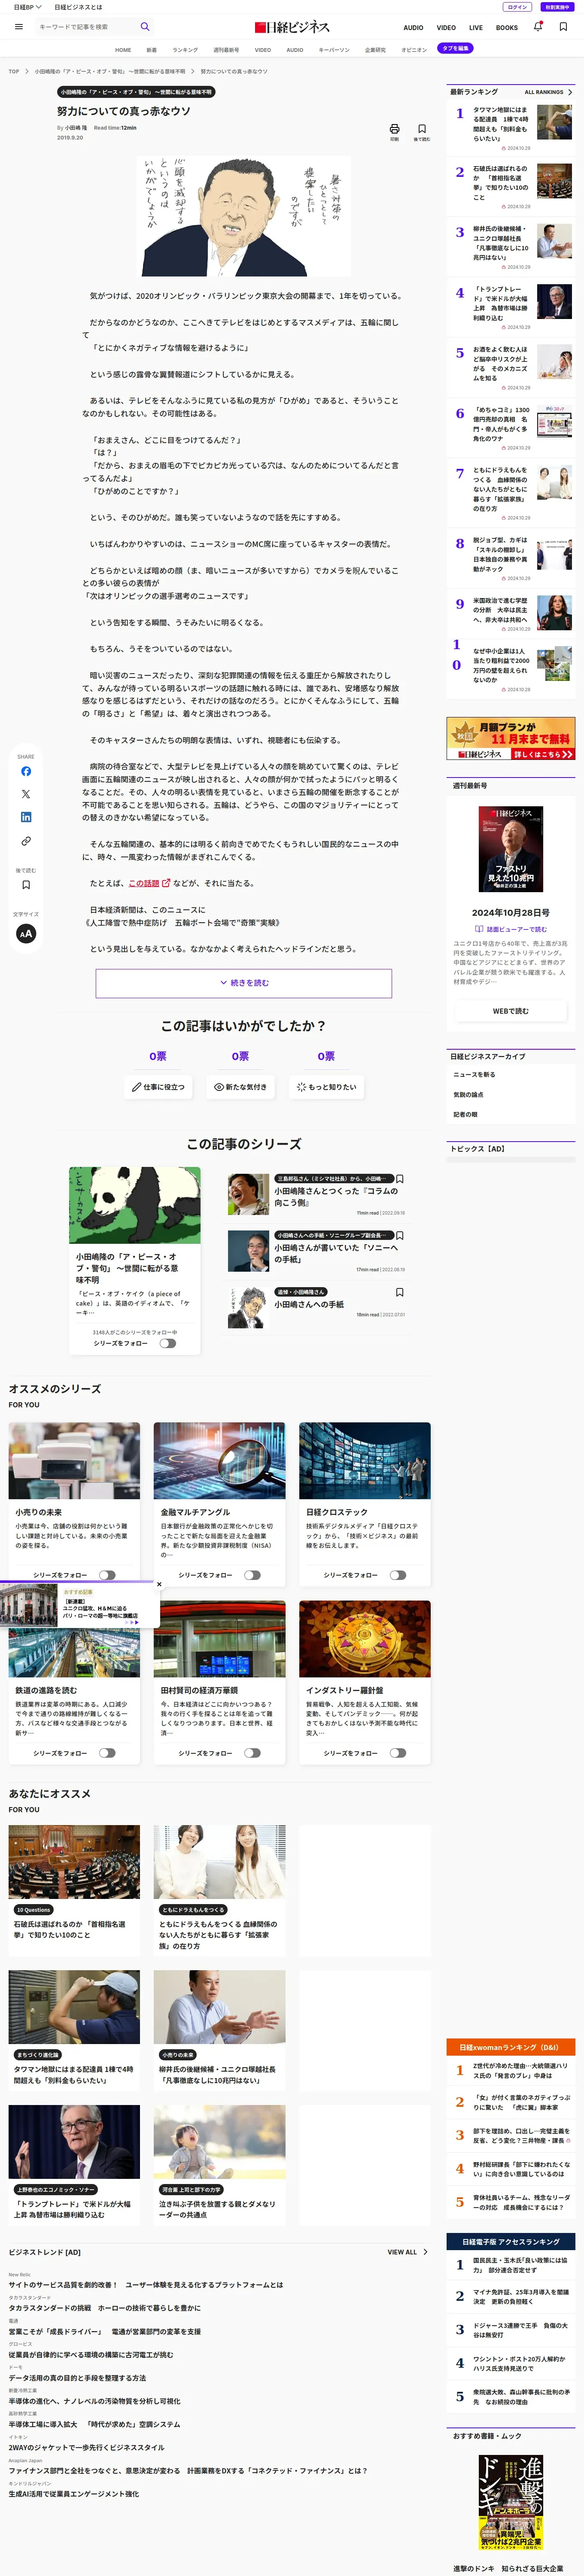Open the ランキング tab
The height and width of the screenshot is (2576, 584).
(x=185, y=49)
